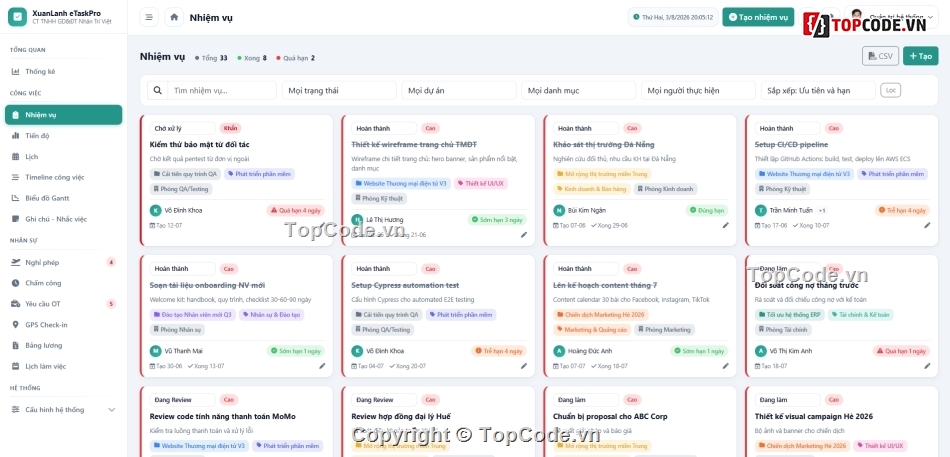Click the Tìm nhiệm vụ search field
Viewport: 950px width, 457px height.
pos(222,90)
